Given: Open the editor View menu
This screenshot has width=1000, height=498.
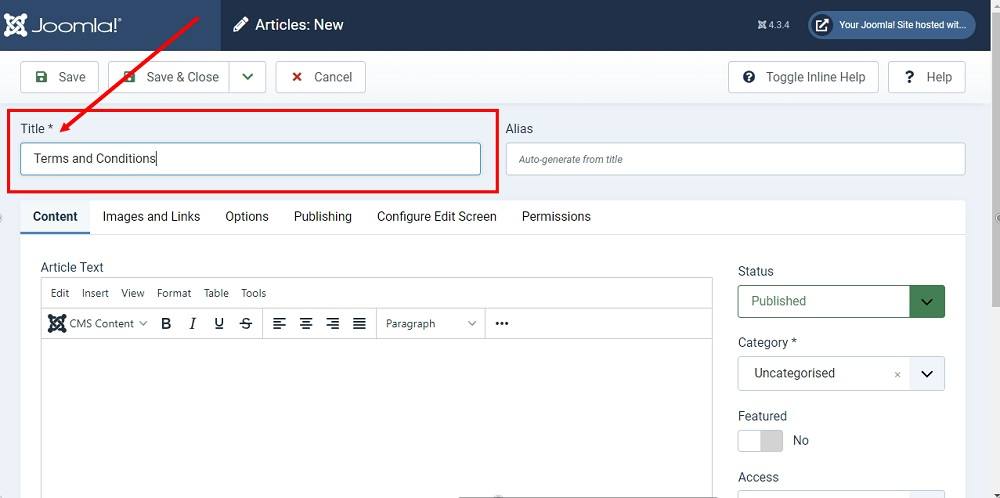Looking at the screenshot, I should pos(133,293).
